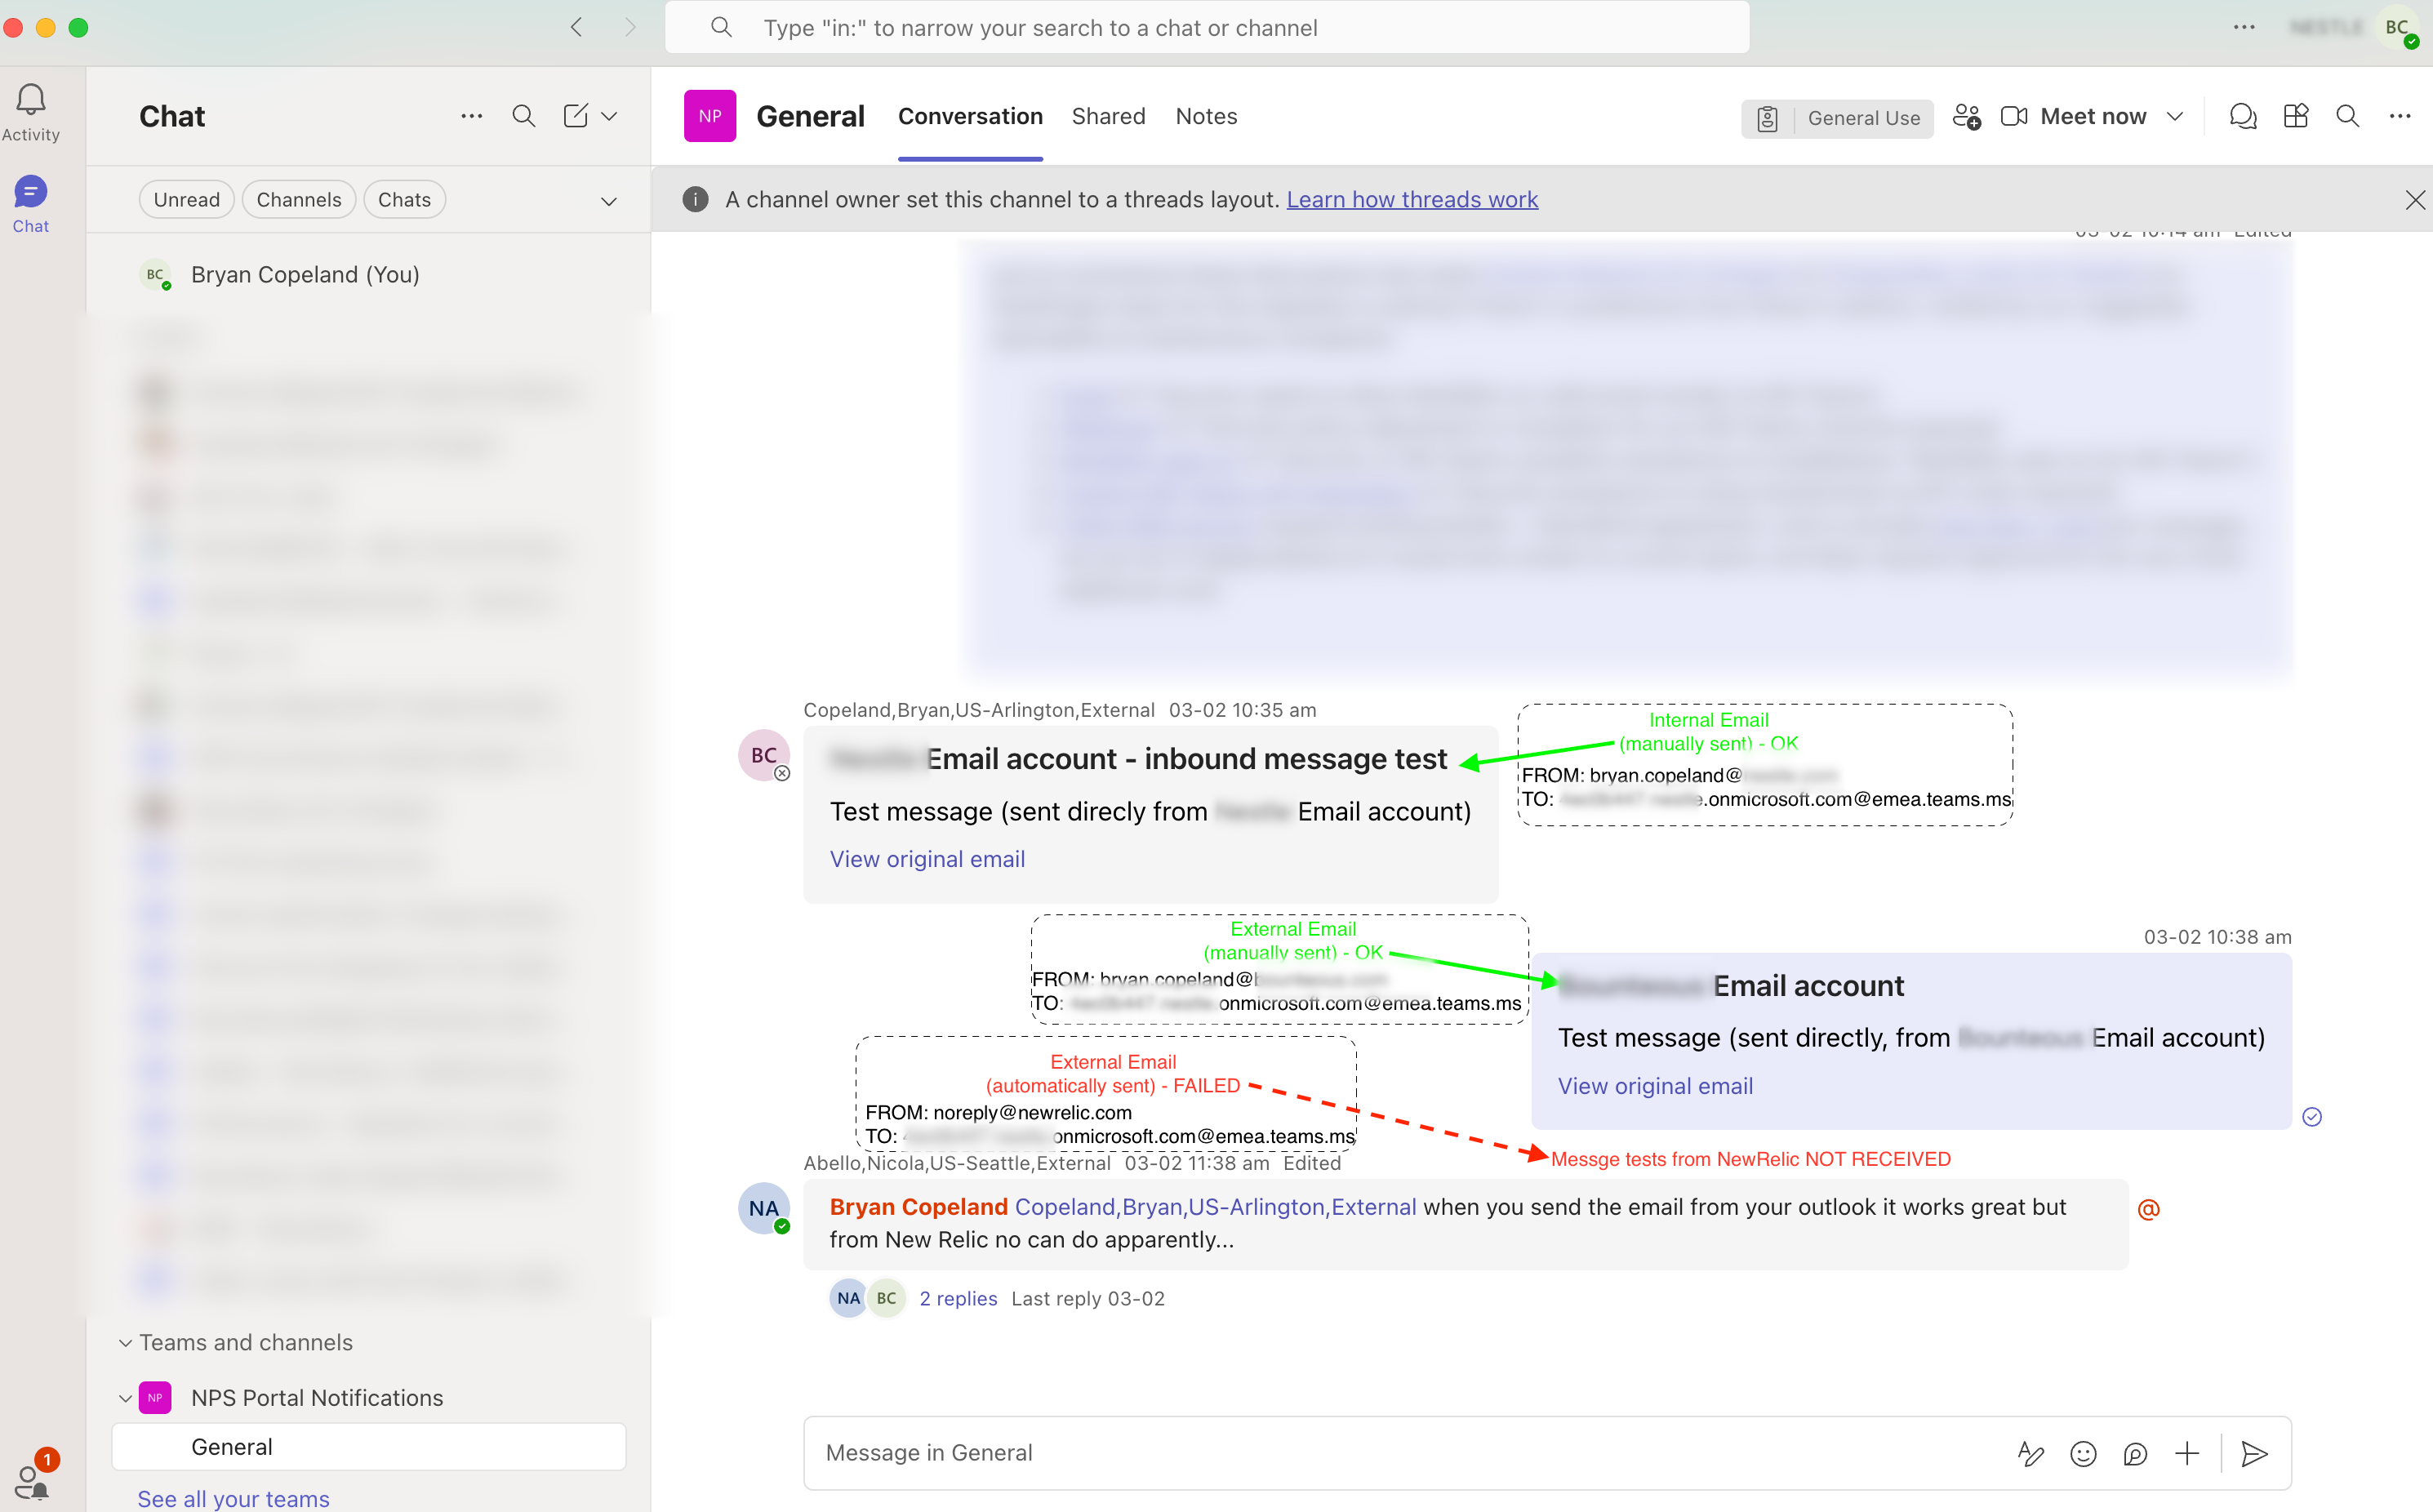Viewport: 2433px width, 1512px height.
Task: Open new chat dropdown chevron
Action: [x=609, y=117]
